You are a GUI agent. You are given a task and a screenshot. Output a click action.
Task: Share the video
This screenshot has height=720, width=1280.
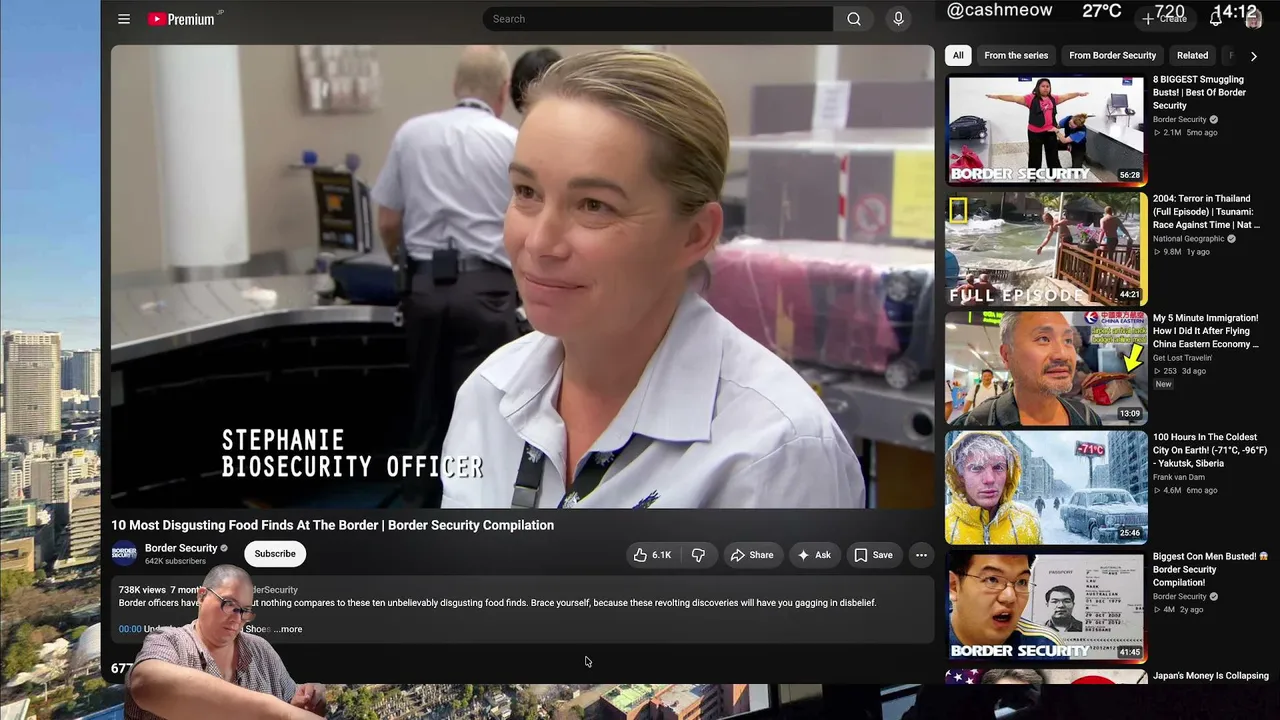pyautogui.click(x=751, y=555)
